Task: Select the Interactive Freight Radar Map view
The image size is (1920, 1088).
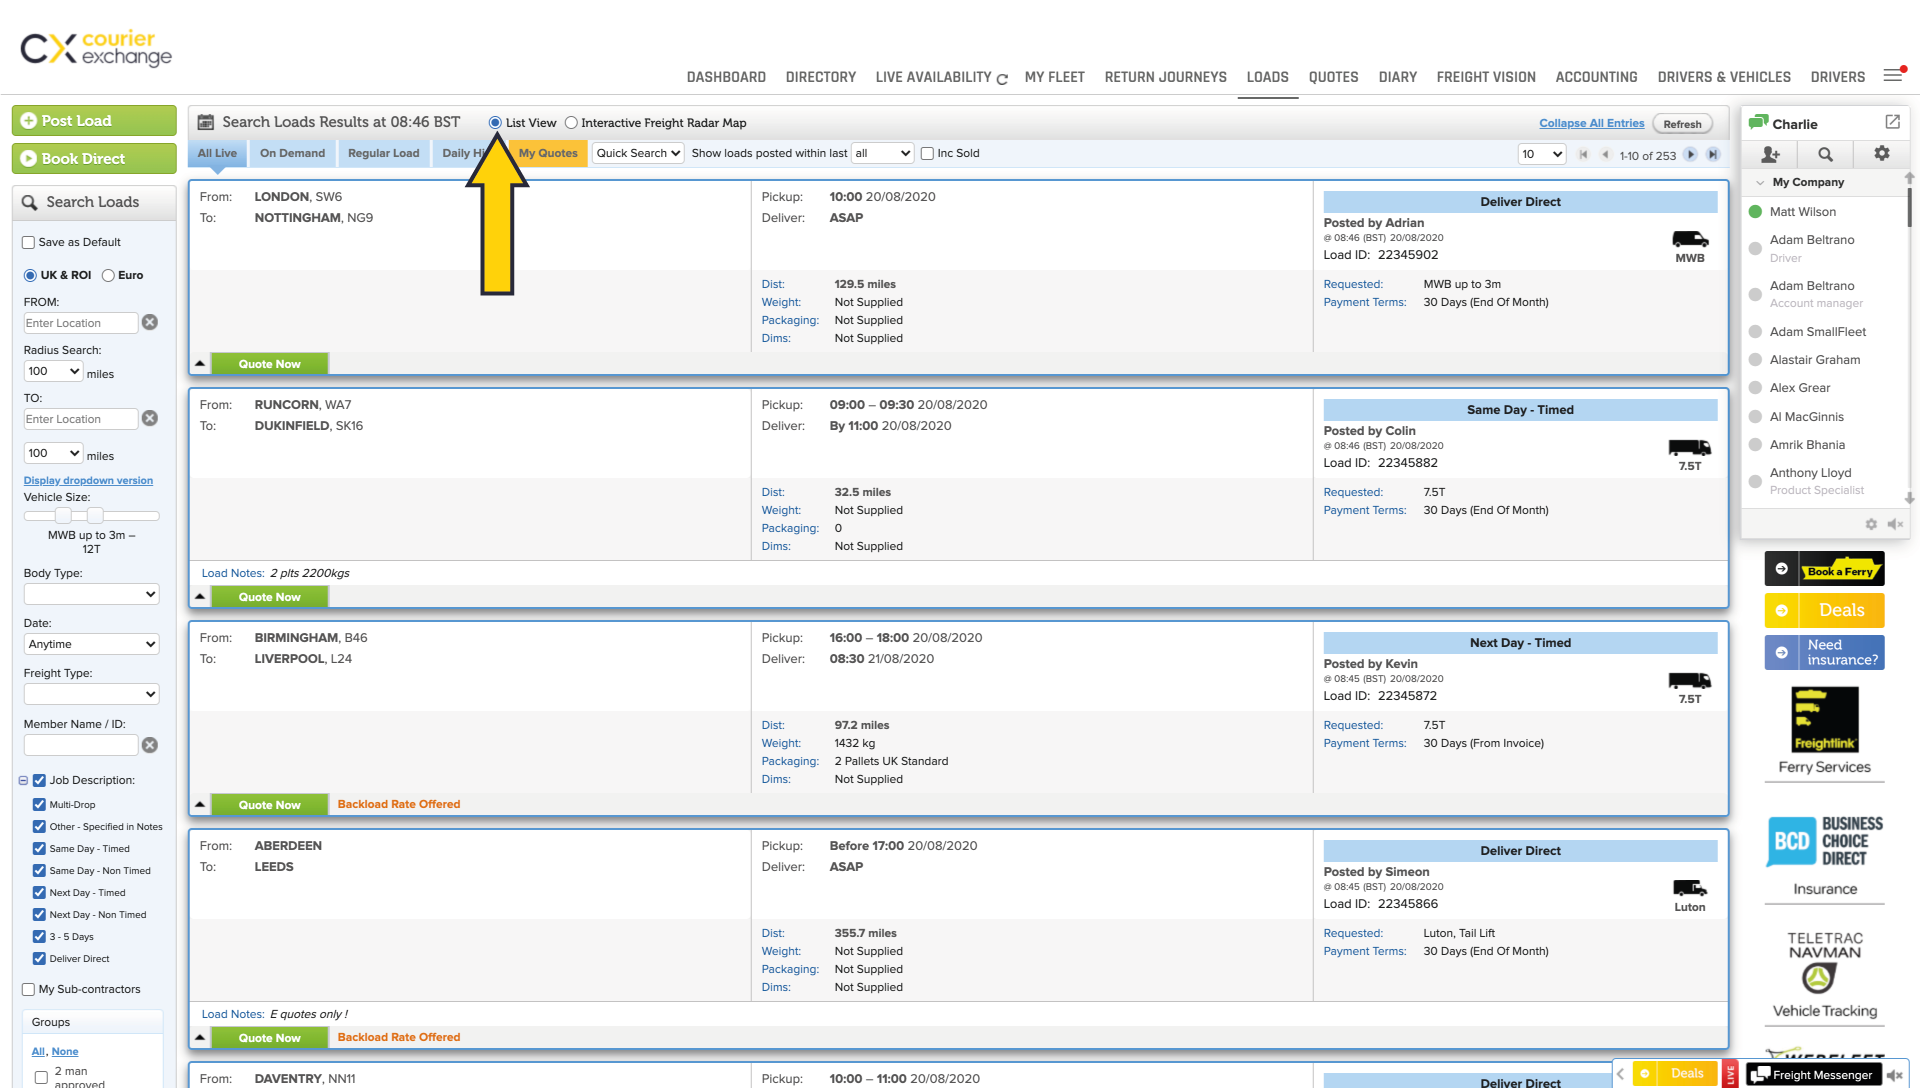Action: [x=571, y=122]
